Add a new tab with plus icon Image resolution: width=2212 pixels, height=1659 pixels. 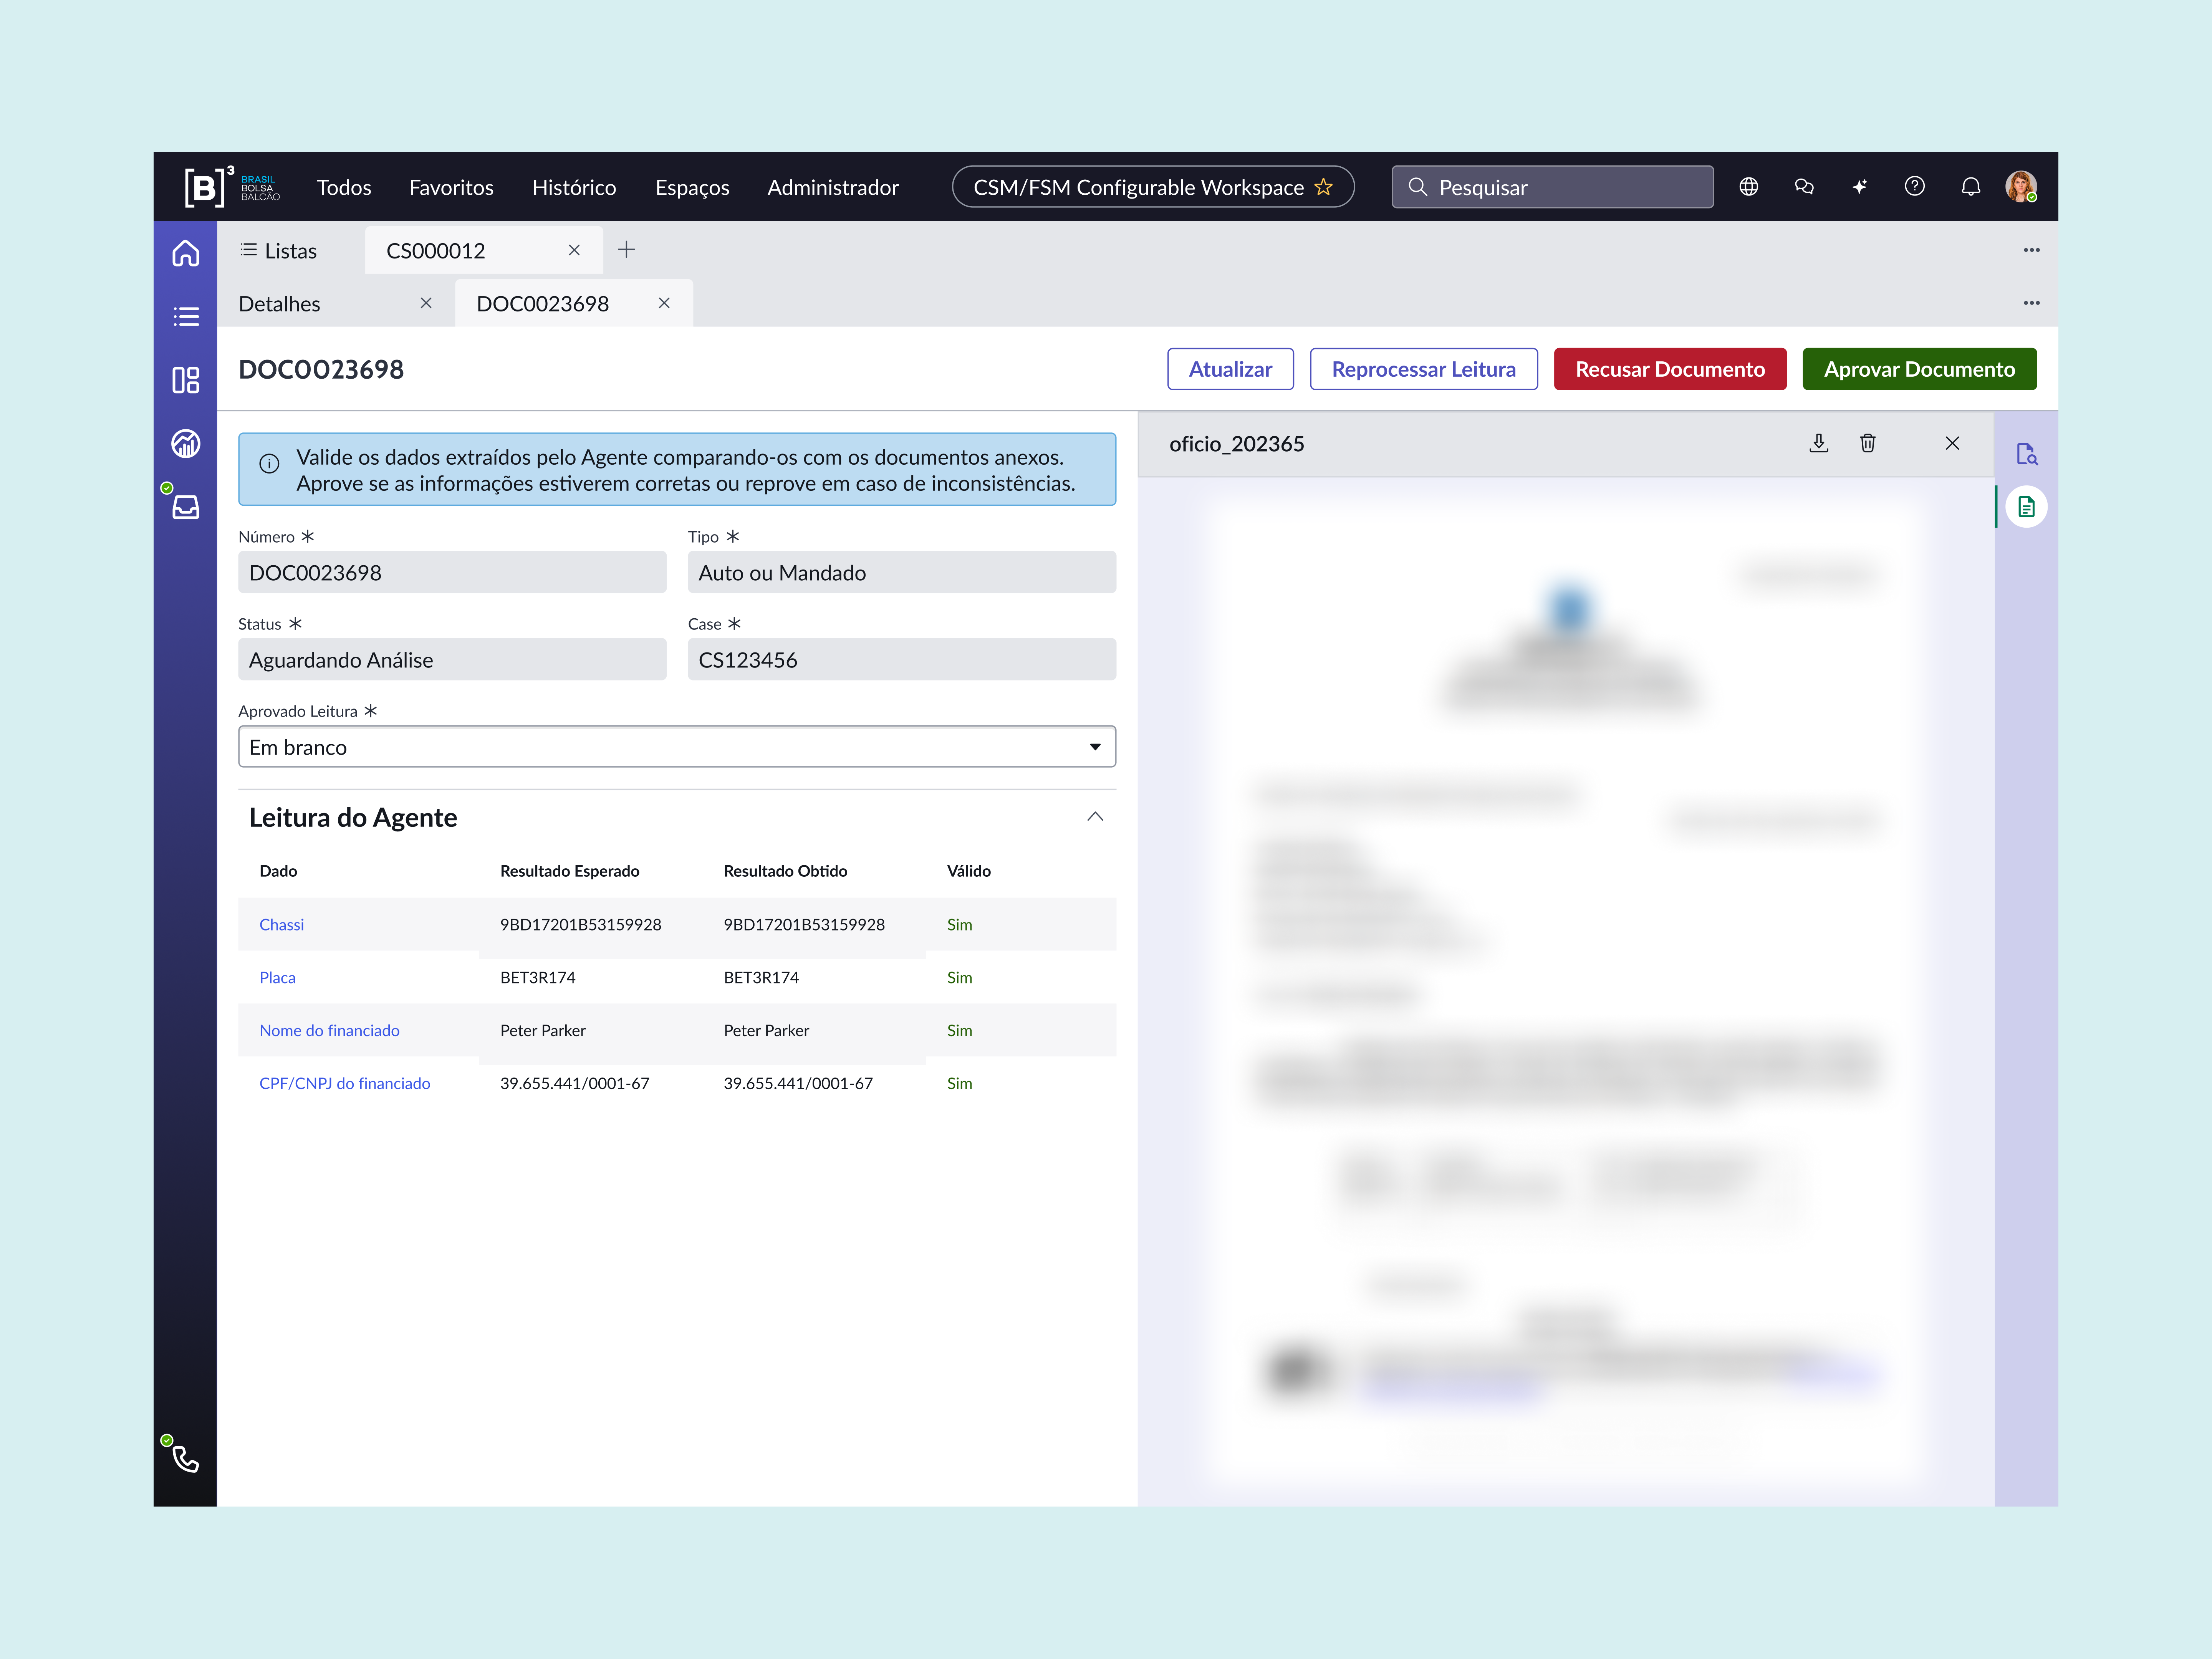tap(626, 250)
